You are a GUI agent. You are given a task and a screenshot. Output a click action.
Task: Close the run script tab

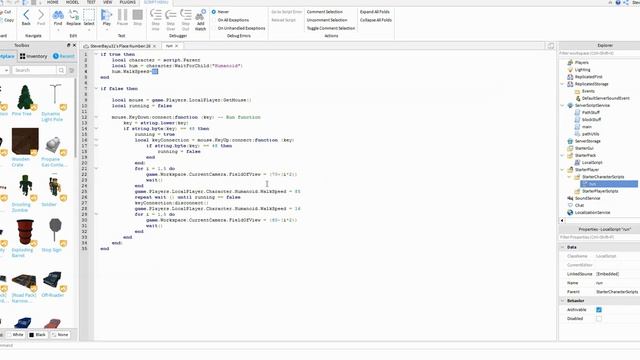click(x=176, y=46)
